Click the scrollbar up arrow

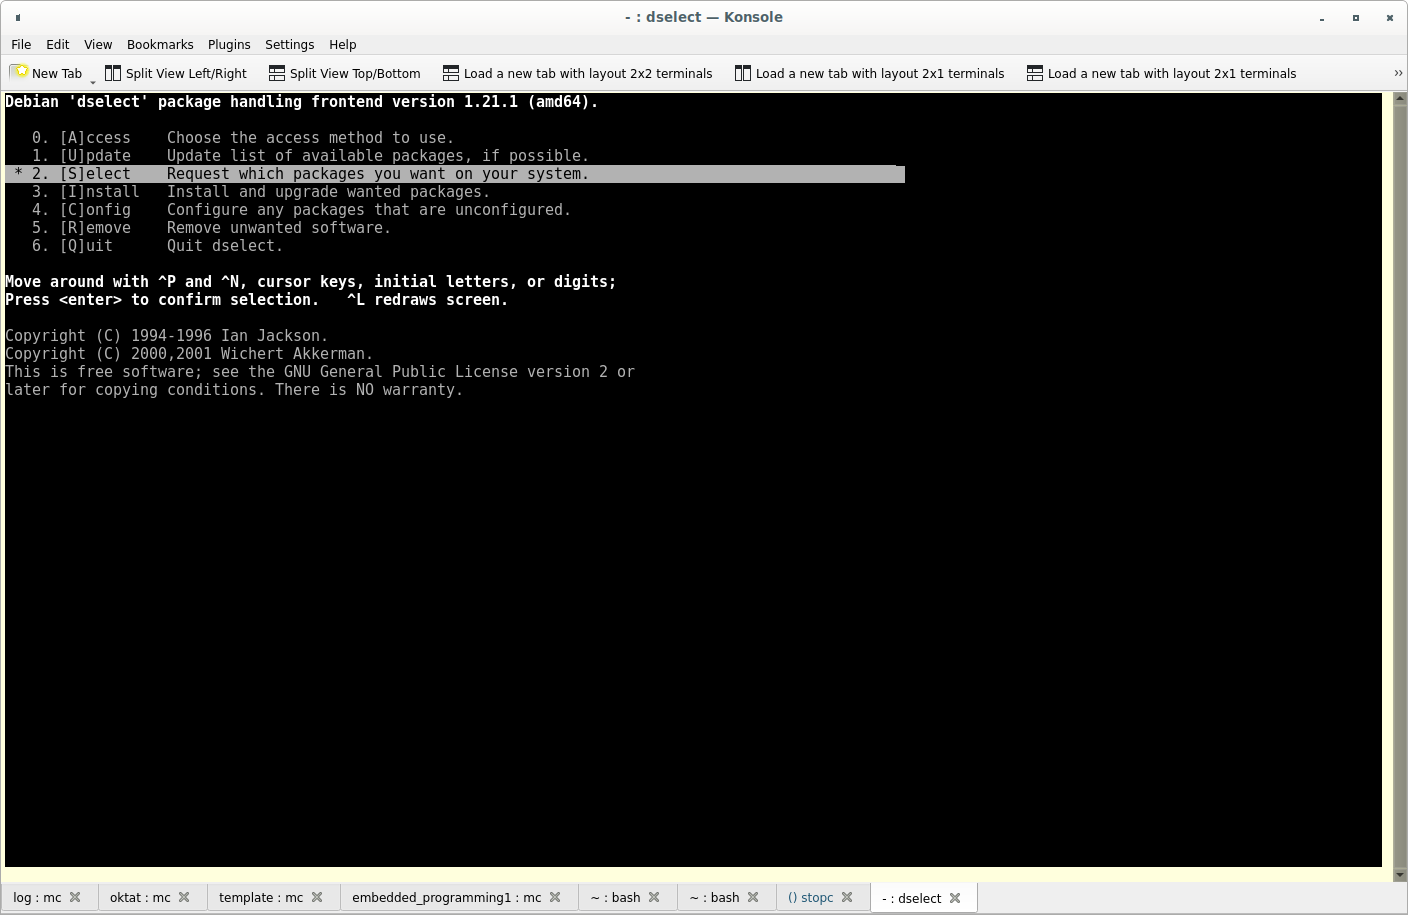point(1398,99)
